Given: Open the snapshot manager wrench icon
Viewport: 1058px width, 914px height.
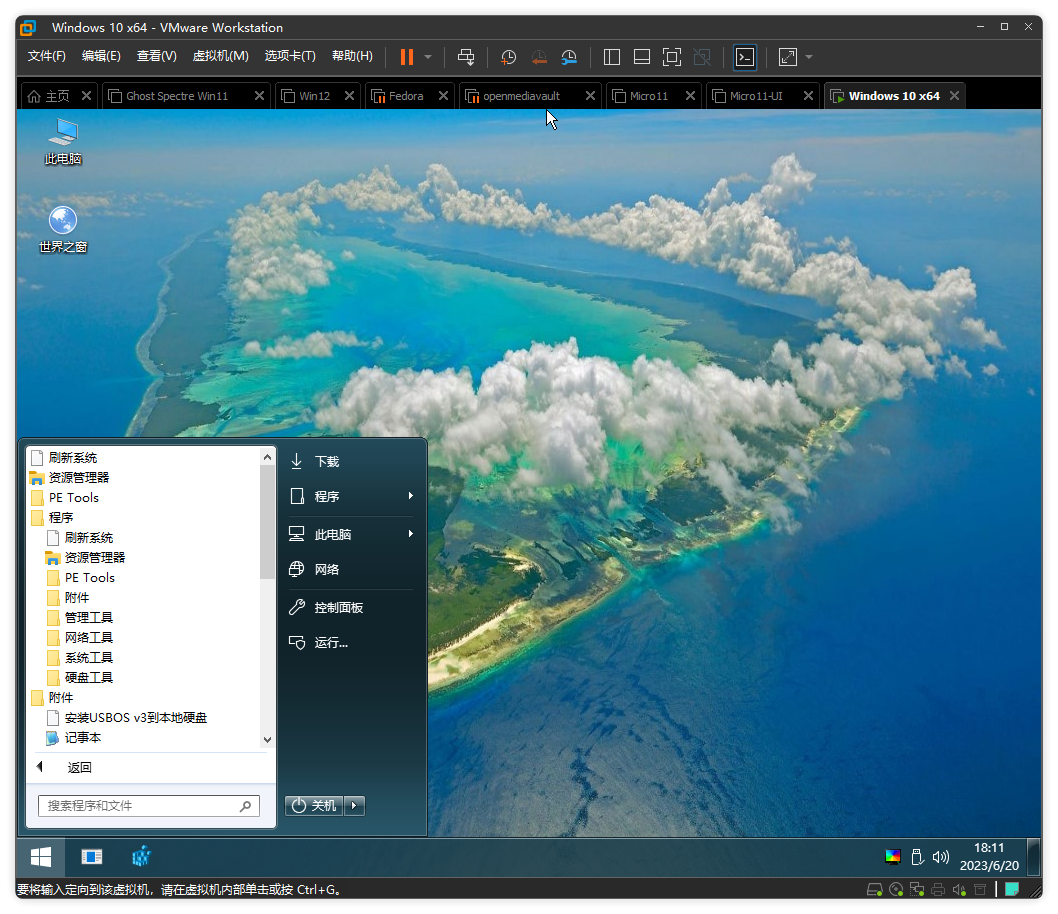Looking at the screenshot, I should coord(569,57).
